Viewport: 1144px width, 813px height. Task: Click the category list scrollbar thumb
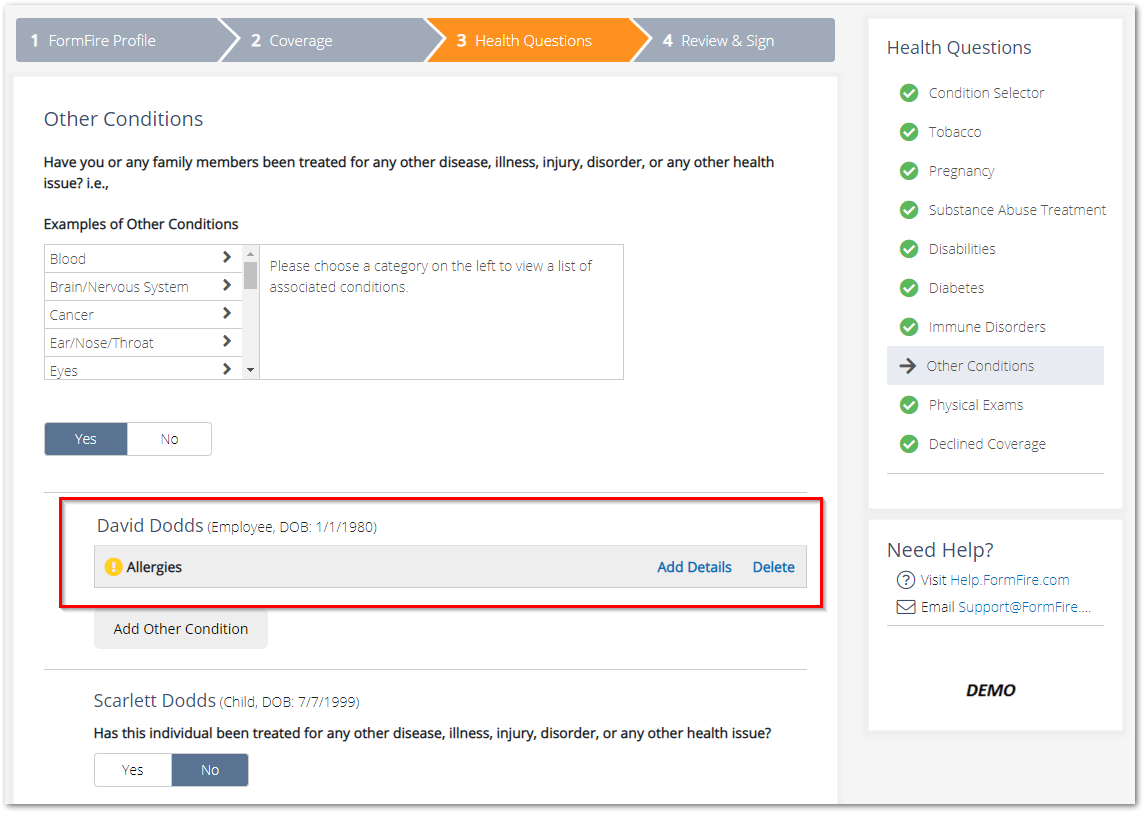tap(250, 275)
